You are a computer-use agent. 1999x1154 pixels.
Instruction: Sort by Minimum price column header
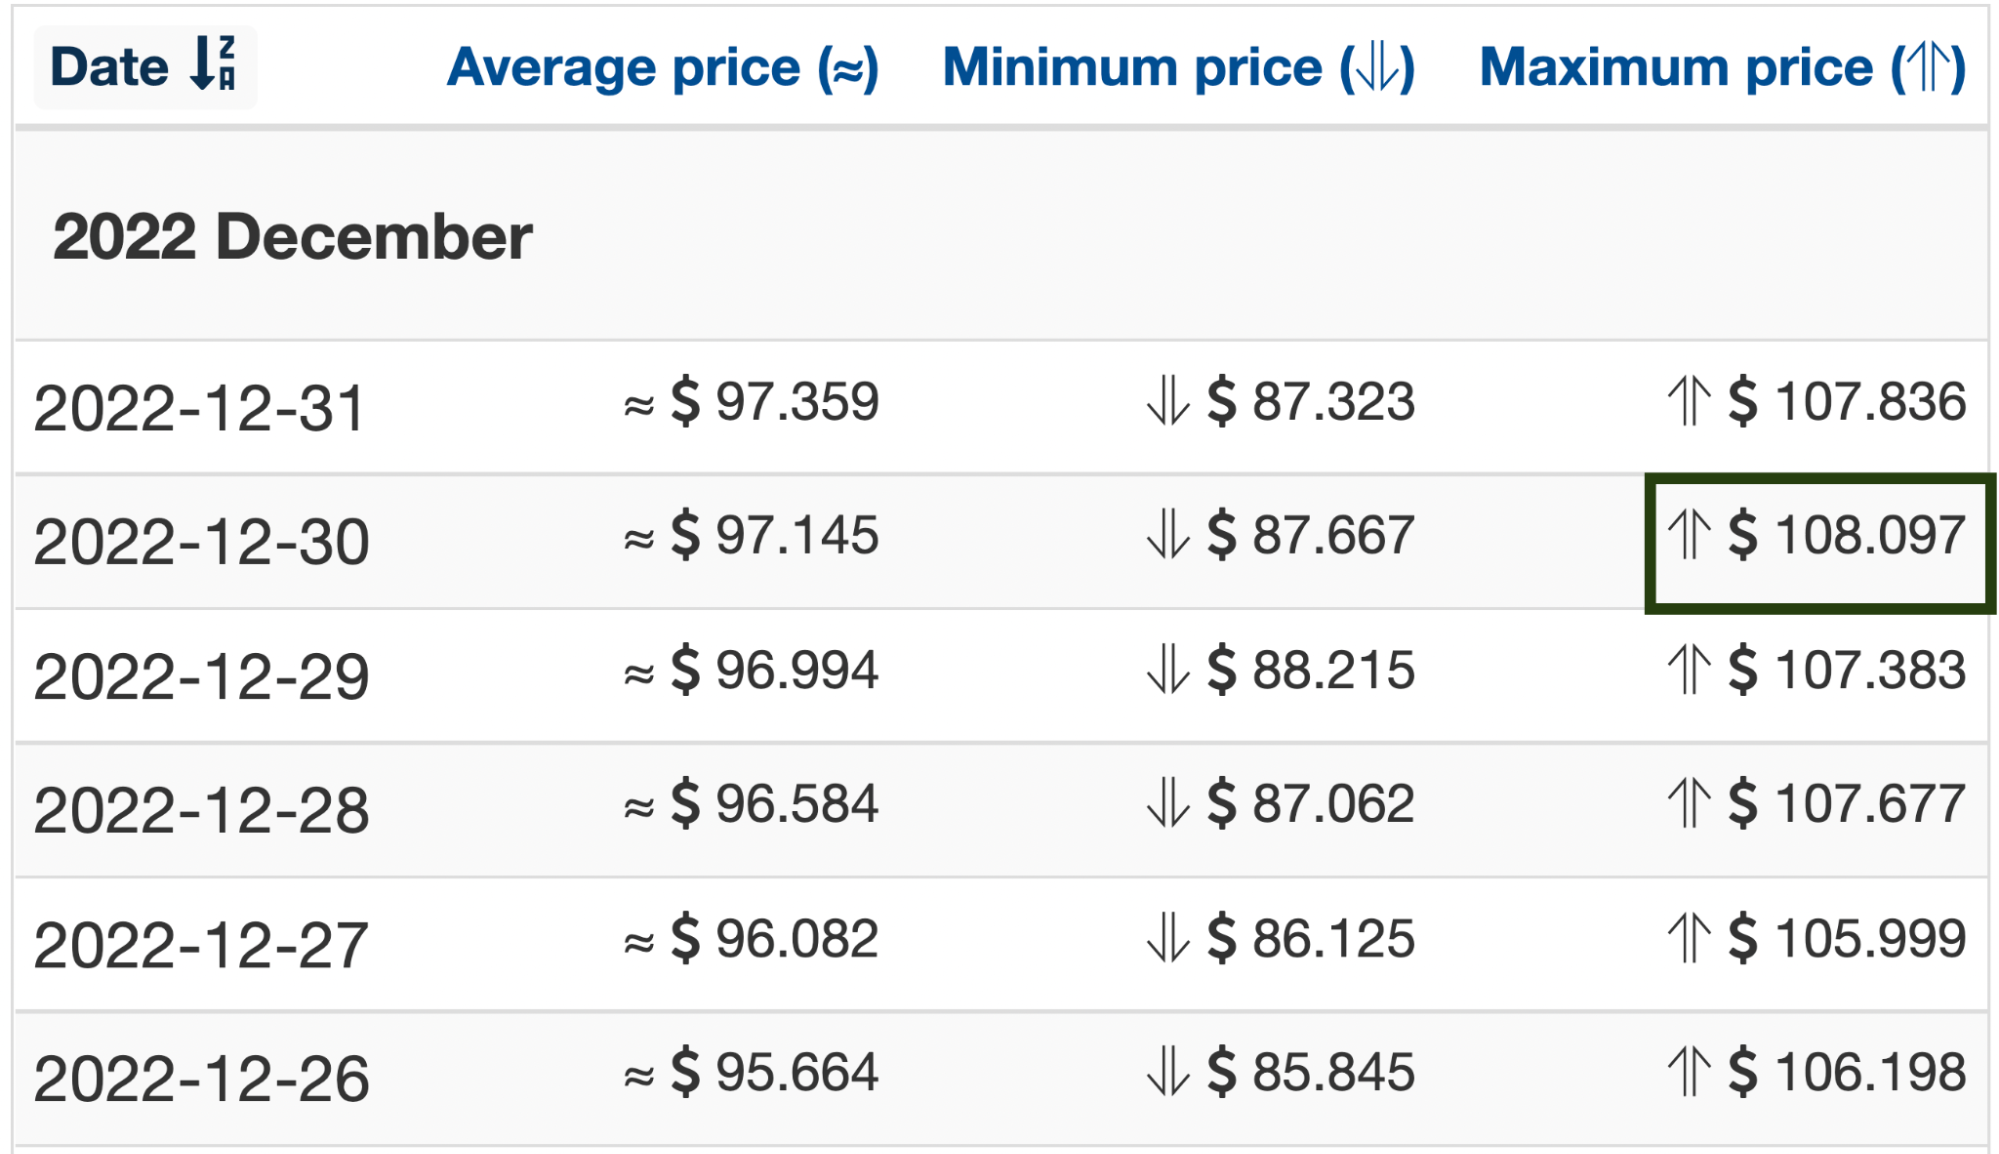pyautogui.click(x=1179, y=67)
